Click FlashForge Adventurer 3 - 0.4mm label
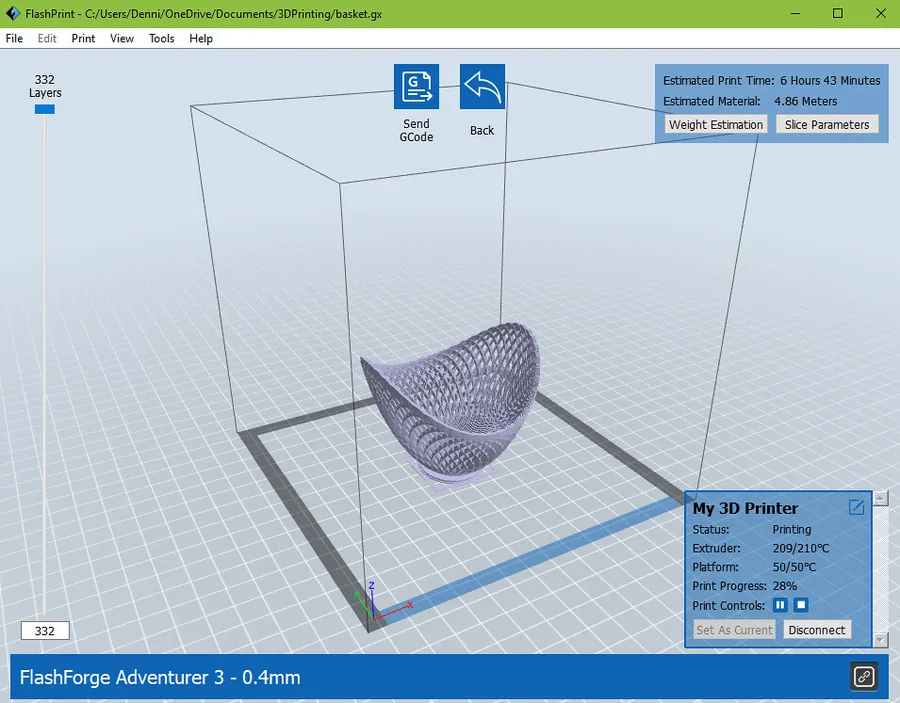Image resolution: width=900 pixels, height=703 pixels. [x=160, y=677]
